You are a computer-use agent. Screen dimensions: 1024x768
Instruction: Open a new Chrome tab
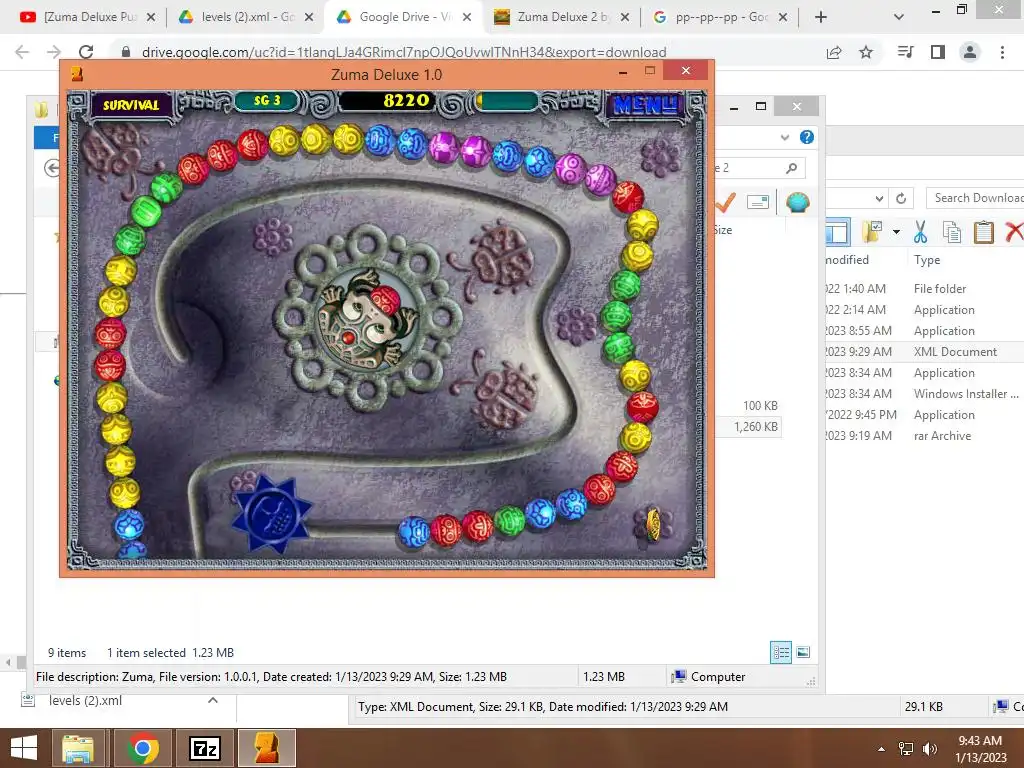[821, 17]
